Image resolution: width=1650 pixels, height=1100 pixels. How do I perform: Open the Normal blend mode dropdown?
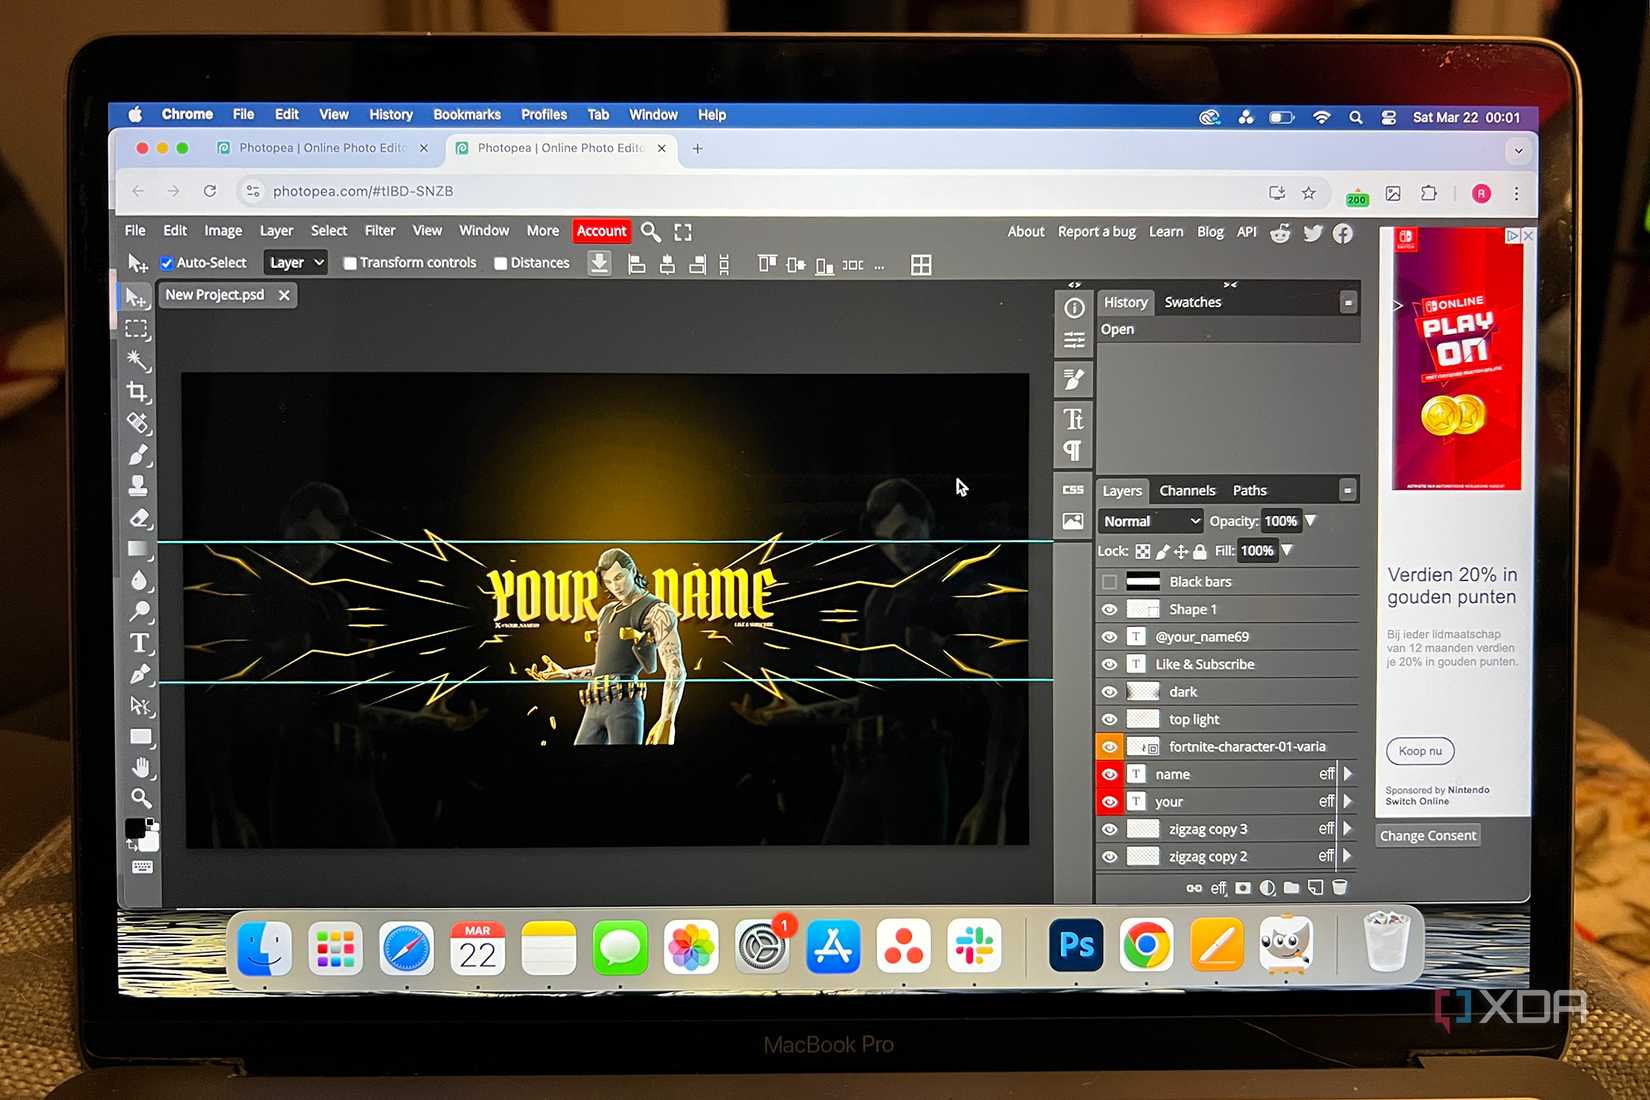coord(1150,521)
